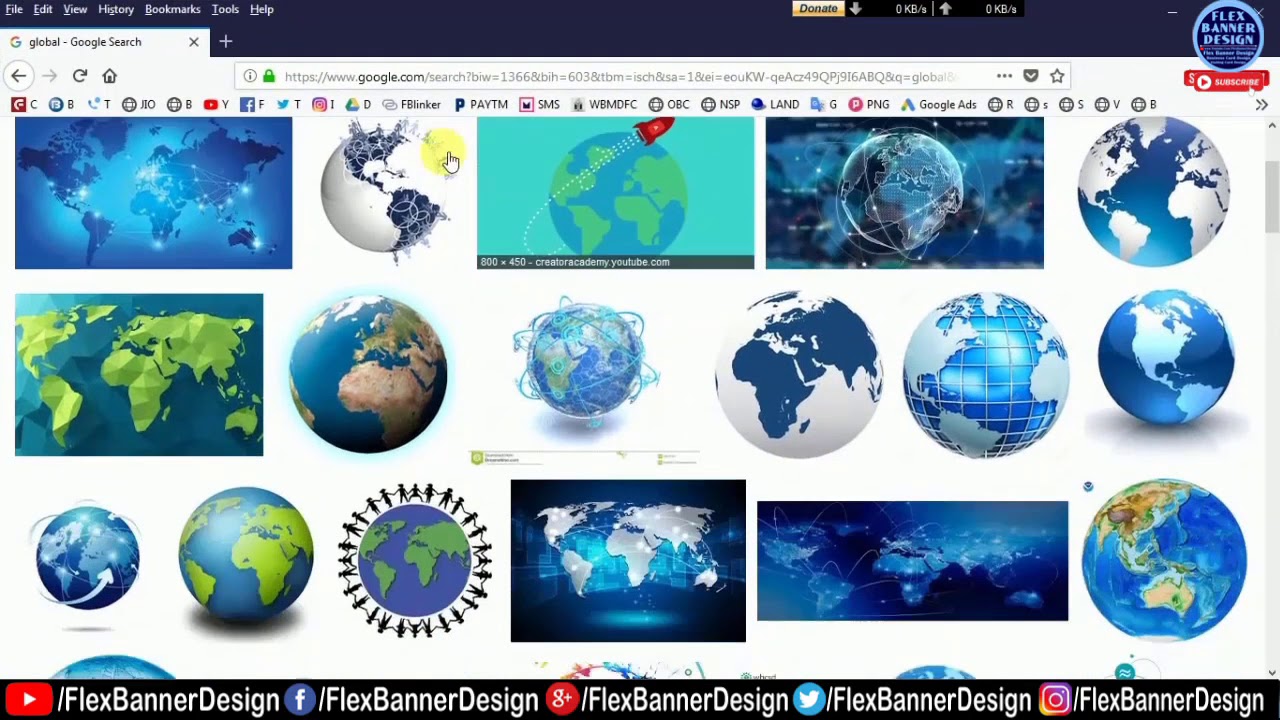1280x720 pixels.
Task: Open the browser home page
Action: [110, 76]
